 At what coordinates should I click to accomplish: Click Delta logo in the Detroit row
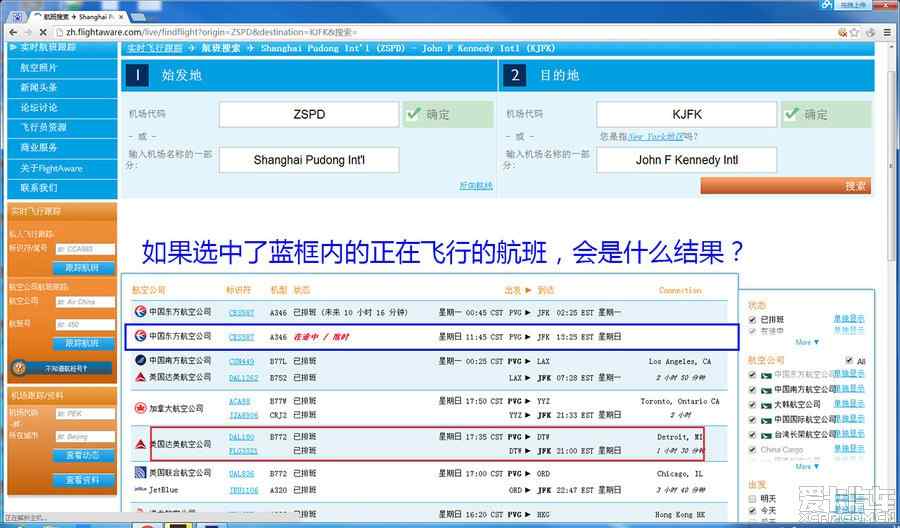(x=141, y=444)
